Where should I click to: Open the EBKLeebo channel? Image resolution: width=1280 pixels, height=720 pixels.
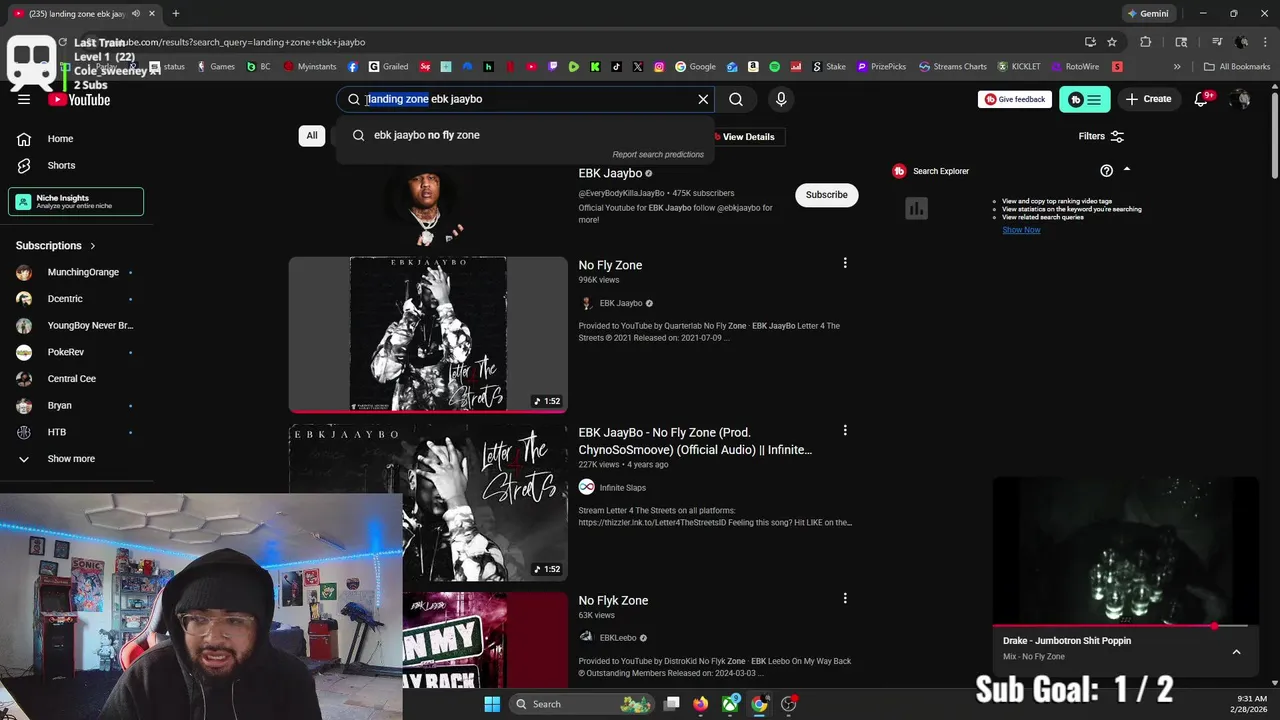click(618, 638)
